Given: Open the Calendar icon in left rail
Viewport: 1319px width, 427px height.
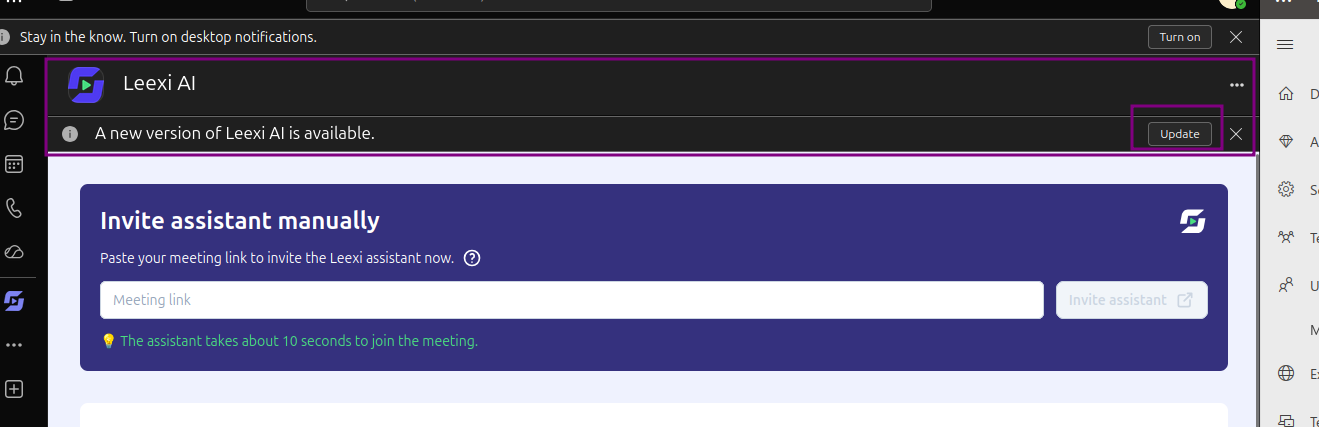Looking at the screenshot, I should [x=14, y=164].
